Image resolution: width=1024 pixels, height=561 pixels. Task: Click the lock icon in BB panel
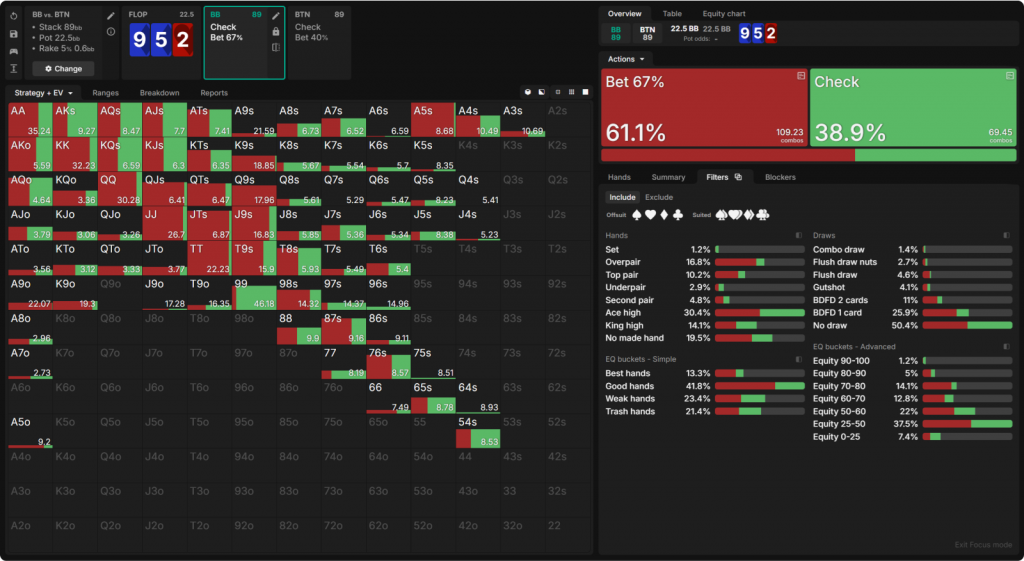click(276, 32)
